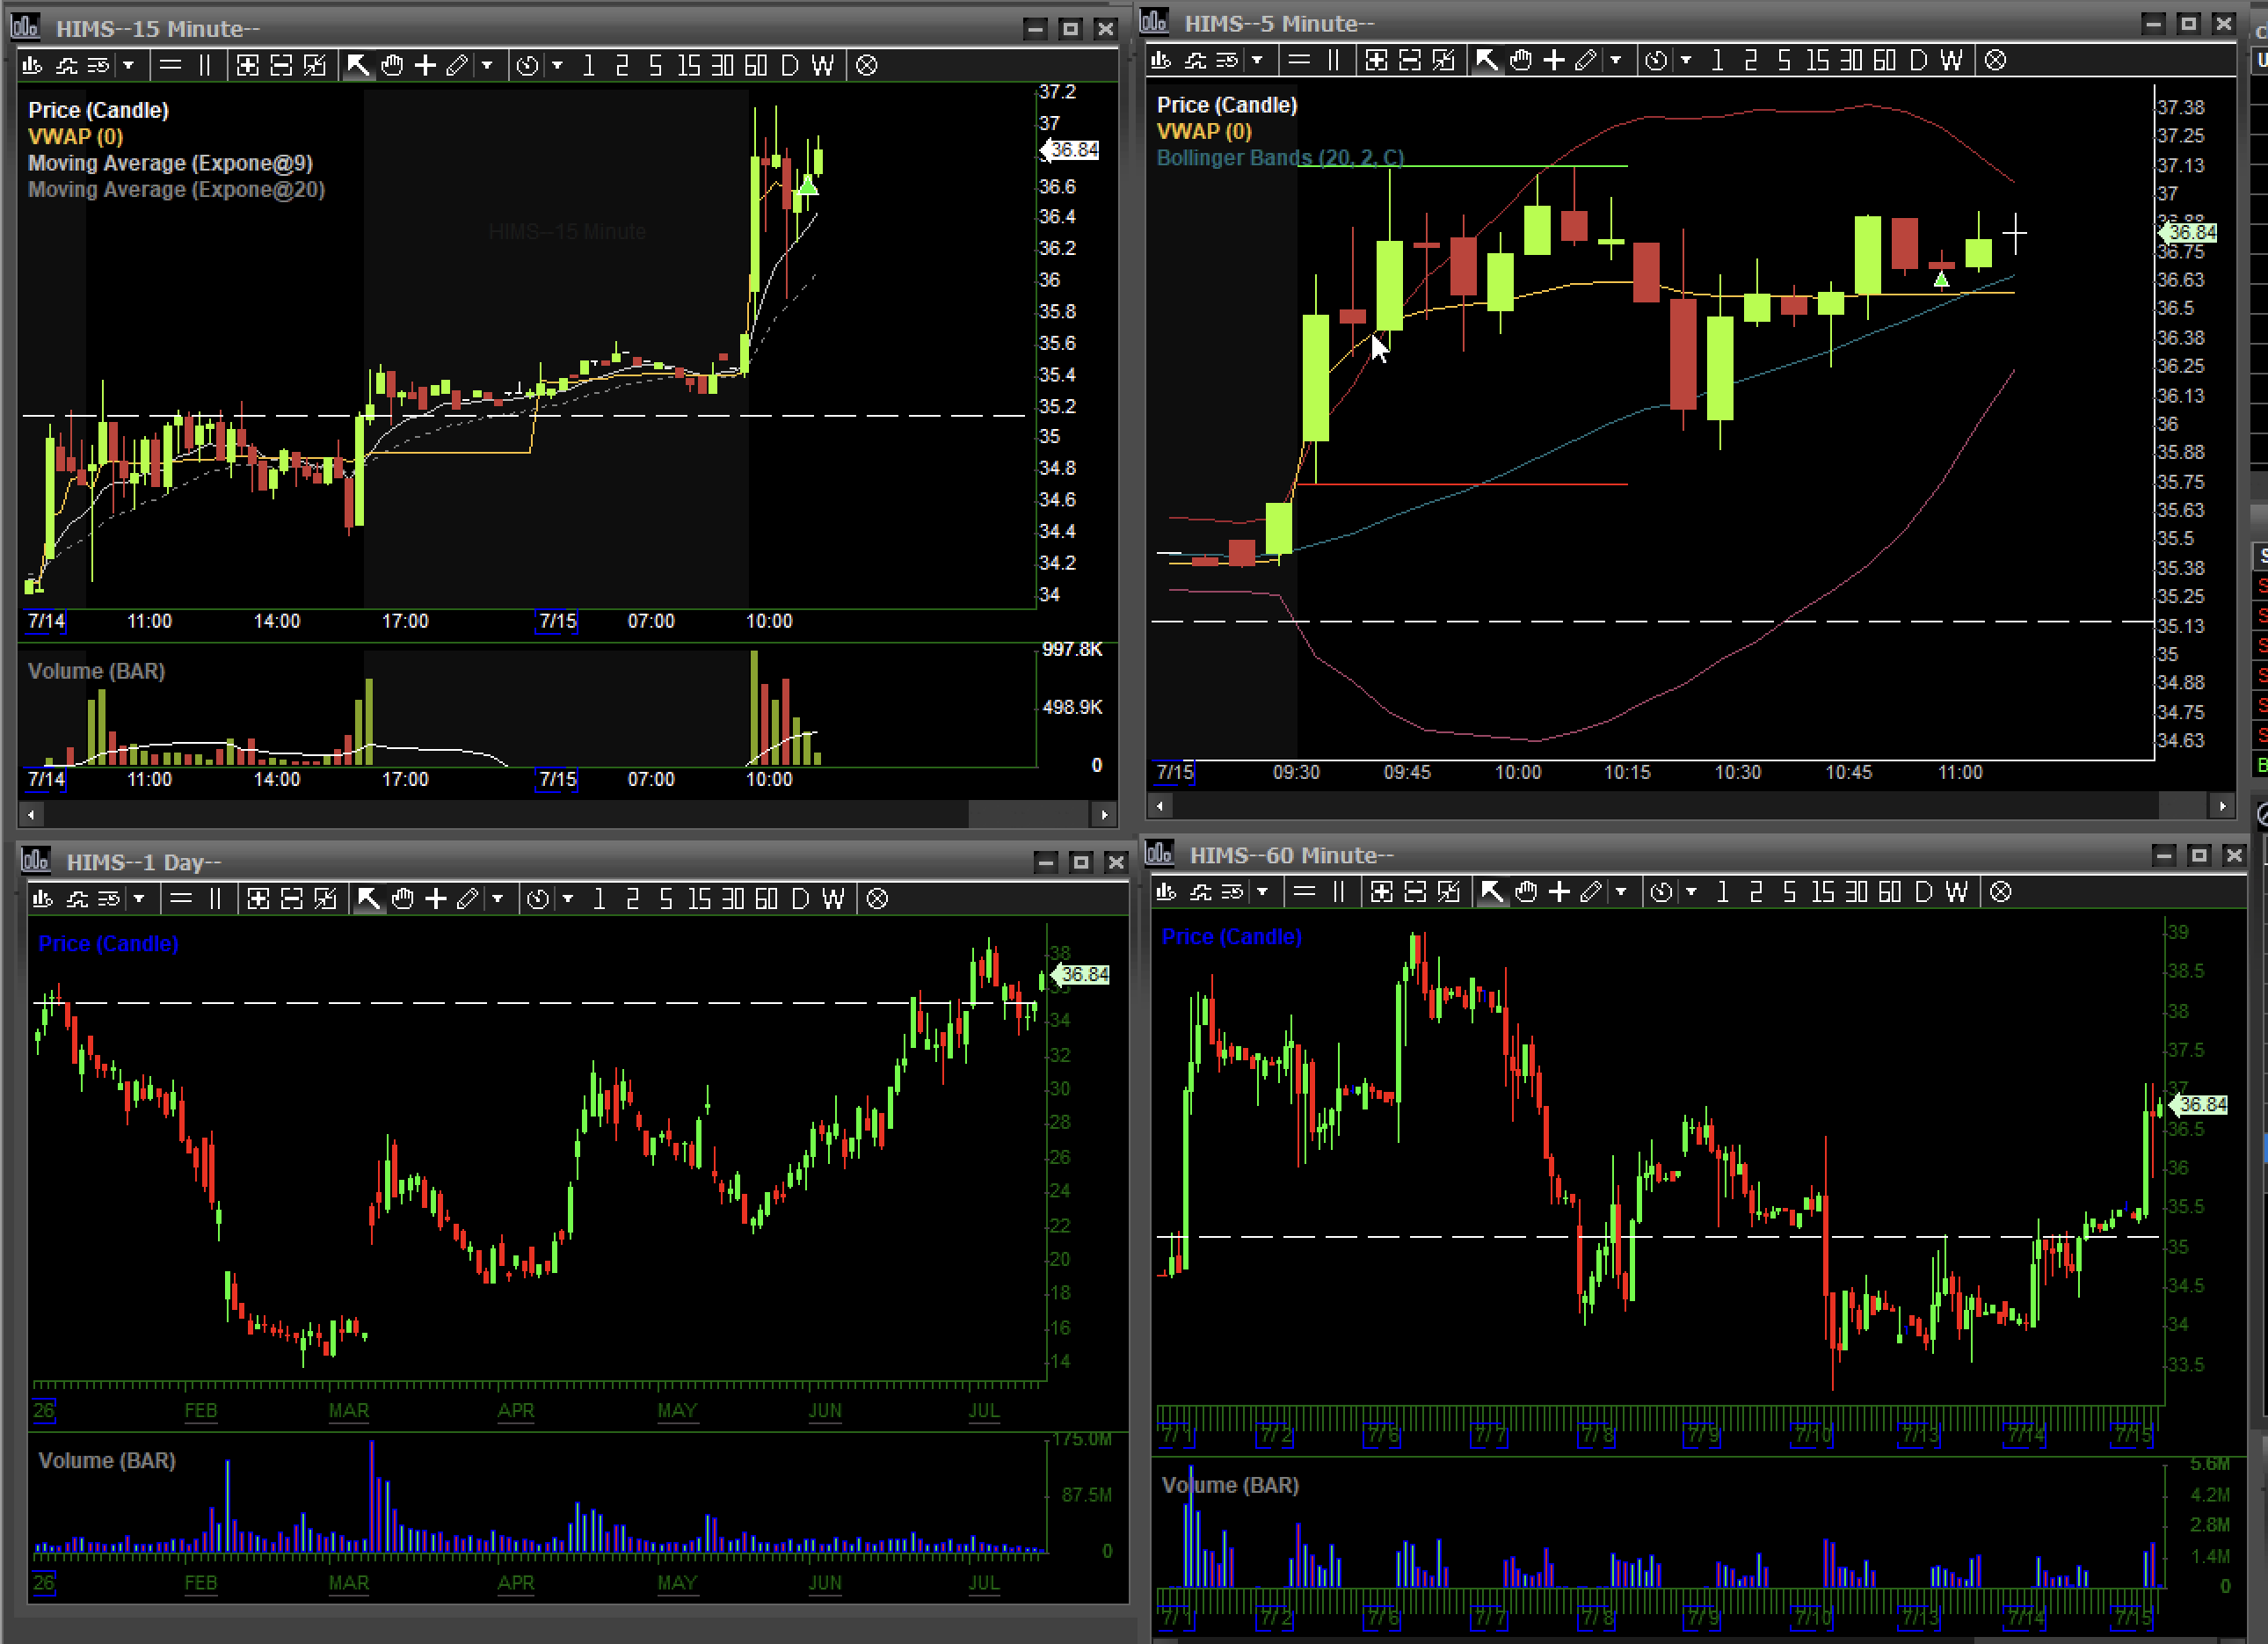The image size is (2268, 1644).
Task: Open studies icon in 15 Minute toolbar
Action: [66, 66]
